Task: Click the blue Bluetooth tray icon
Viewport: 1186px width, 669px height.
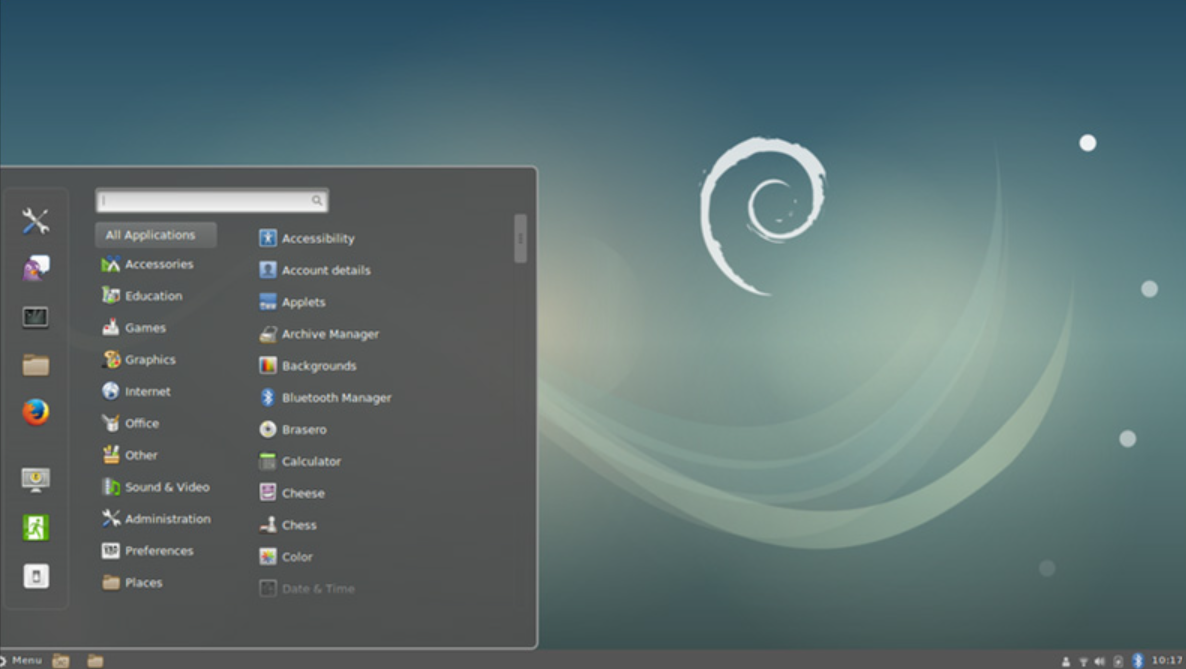Action: pyautogui.click(x=1138, y=661)
